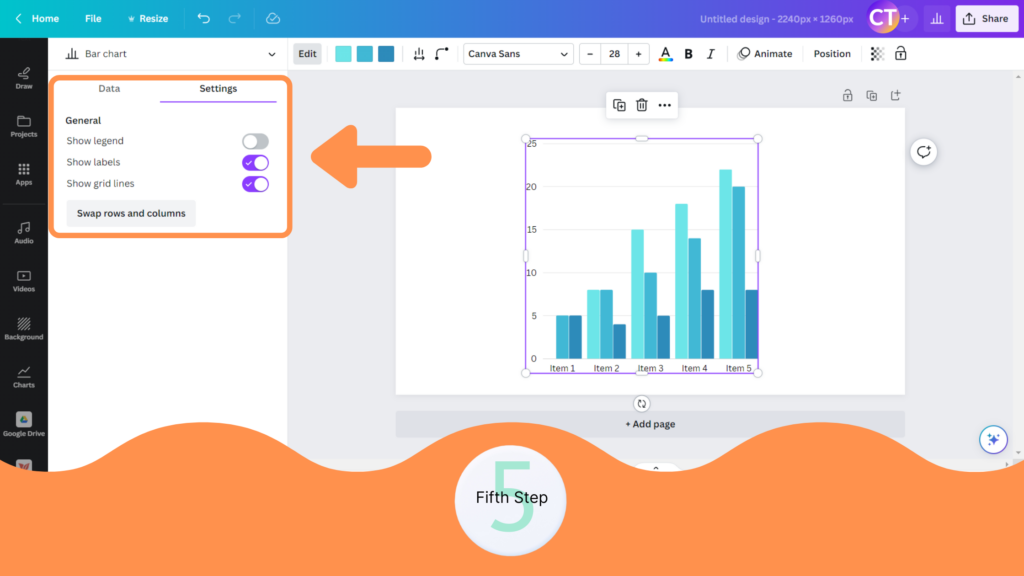Lock the selected chart element
Screen dimensions: 1024x576
901,54
